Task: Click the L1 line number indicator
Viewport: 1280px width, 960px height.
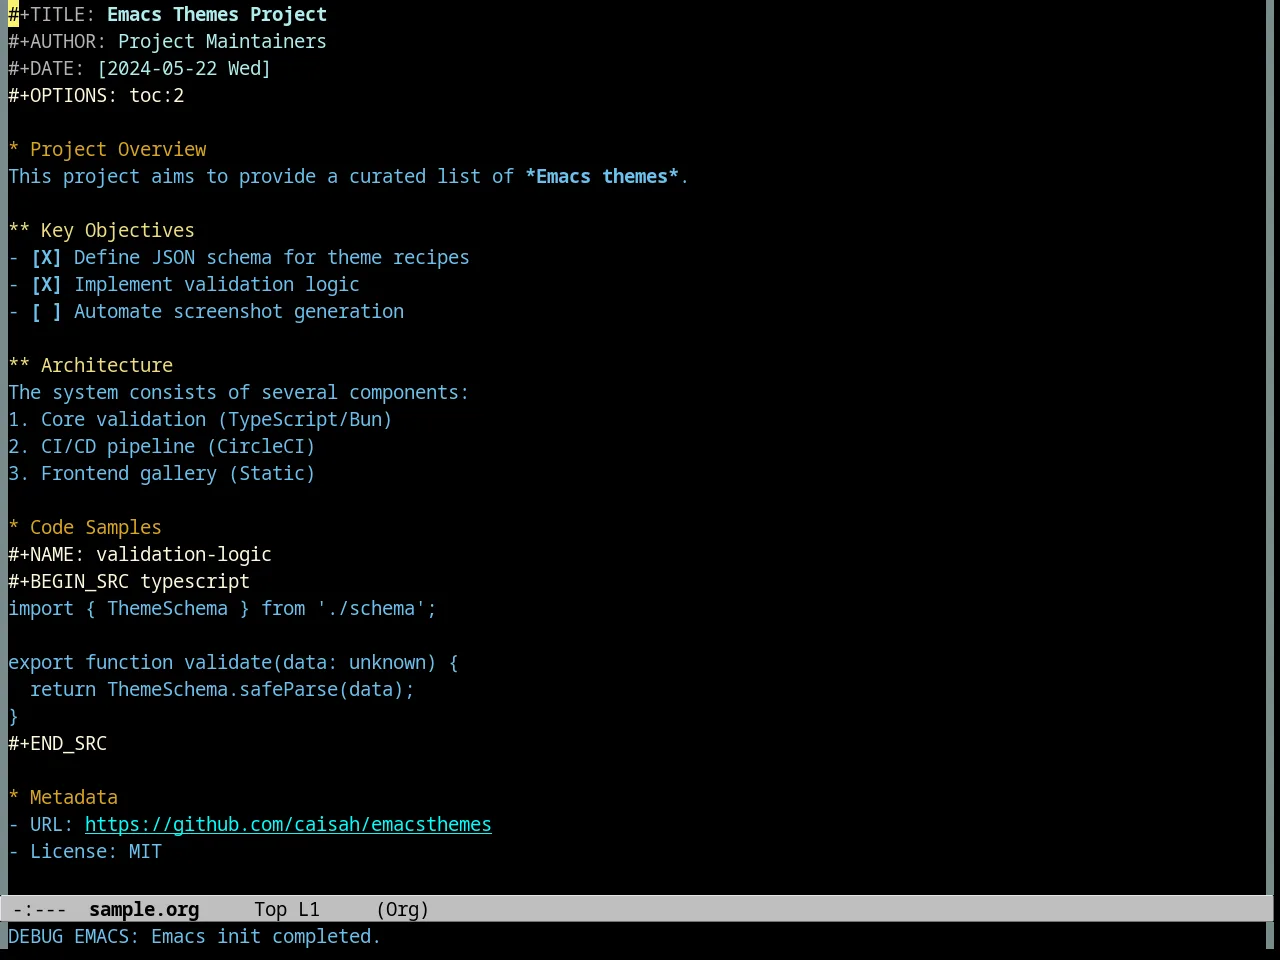Action: pyautogui.click(x=309, y=910)
